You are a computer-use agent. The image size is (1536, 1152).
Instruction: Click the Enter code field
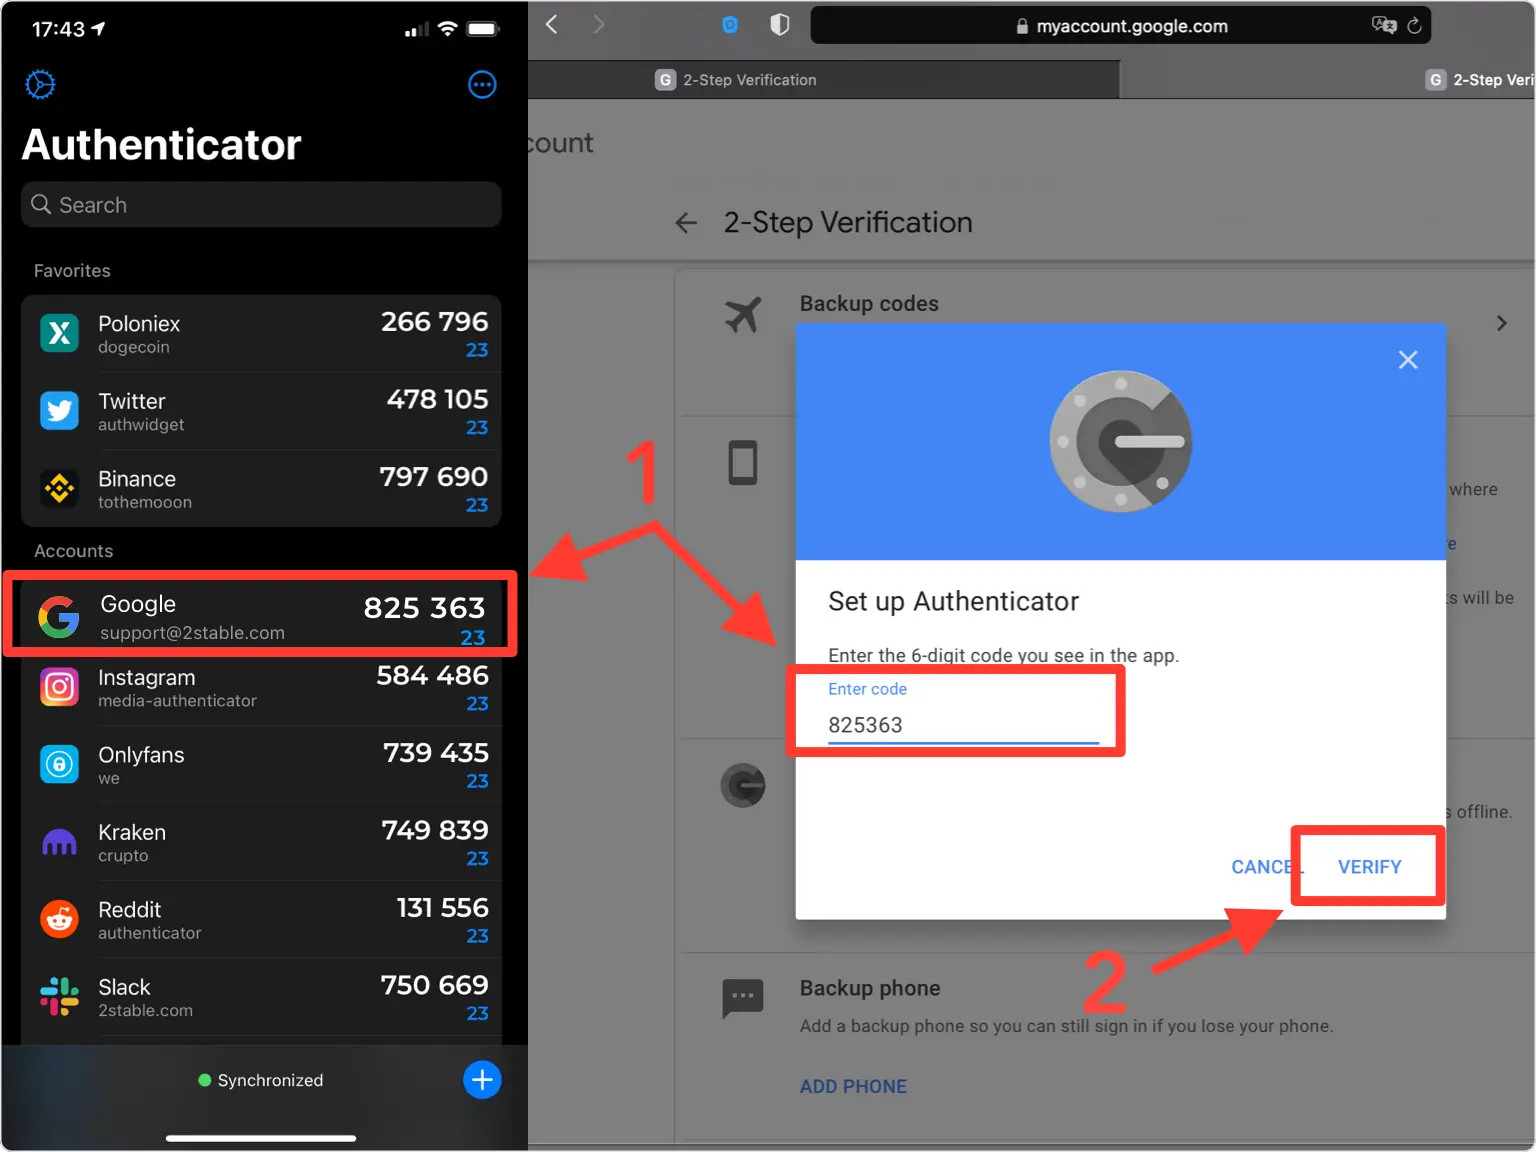pos(963,724)
